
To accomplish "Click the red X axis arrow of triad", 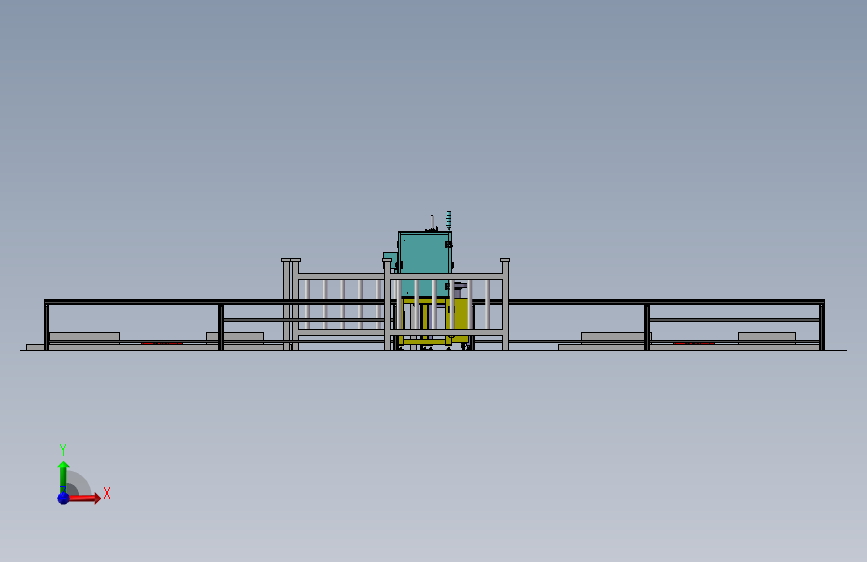I will [84, 498].
